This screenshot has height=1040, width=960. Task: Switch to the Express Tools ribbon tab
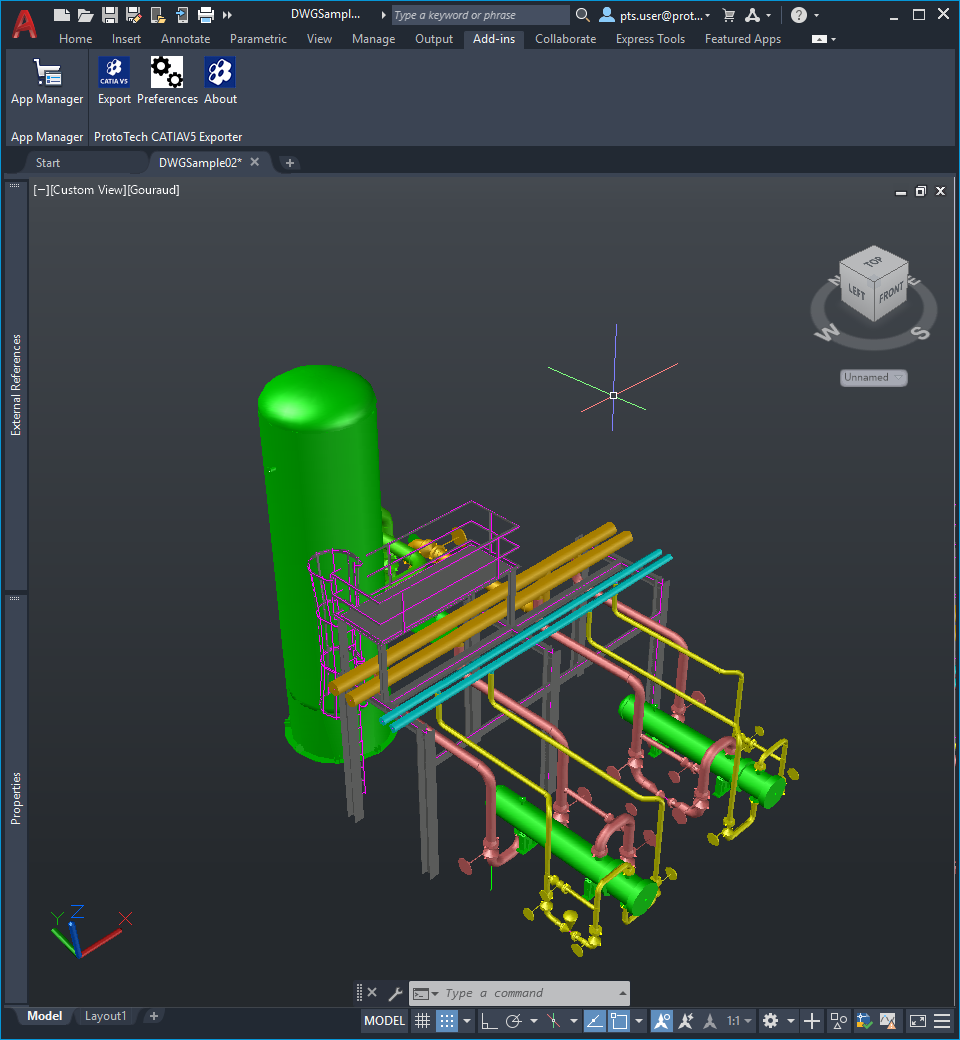coord(650,39)
